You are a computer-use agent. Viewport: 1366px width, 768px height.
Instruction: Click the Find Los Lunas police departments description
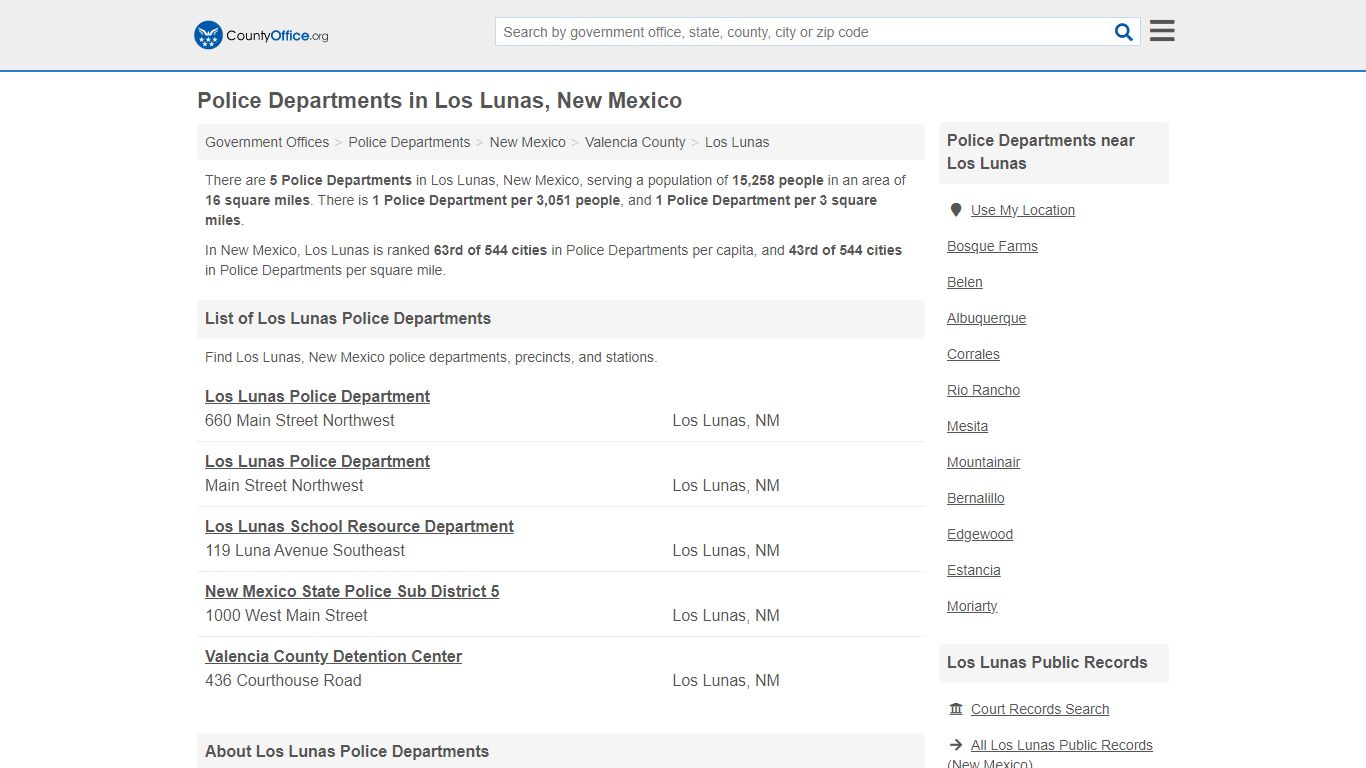(431, 357)
